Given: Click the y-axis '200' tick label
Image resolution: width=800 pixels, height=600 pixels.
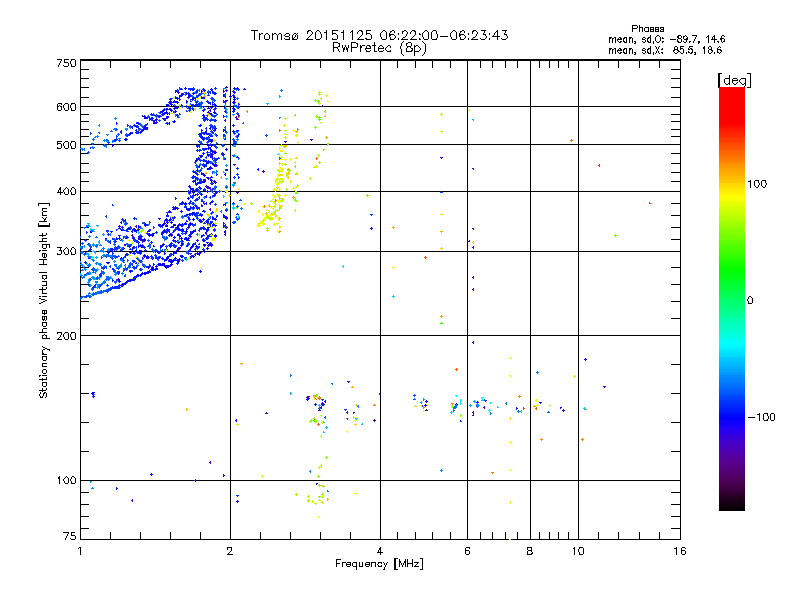Looking at the screenshot, I should (x=66, y=336).
